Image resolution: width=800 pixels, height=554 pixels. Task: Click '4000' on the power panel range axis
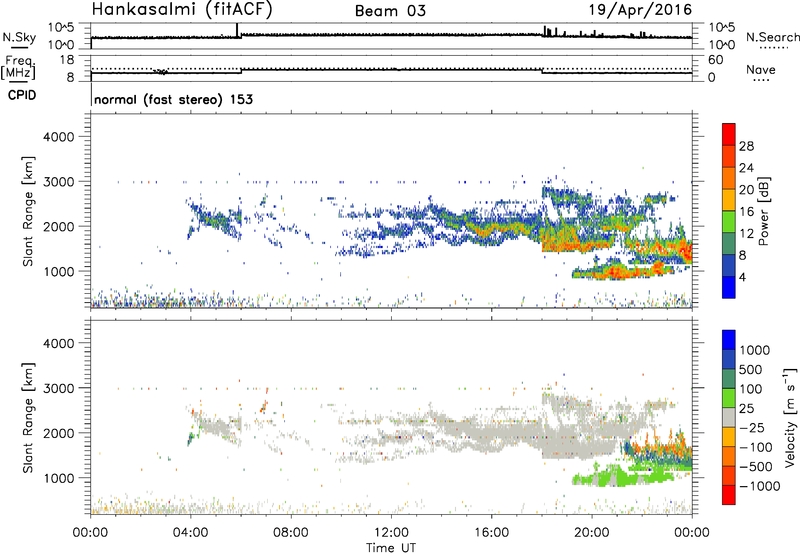pos(59,137)
